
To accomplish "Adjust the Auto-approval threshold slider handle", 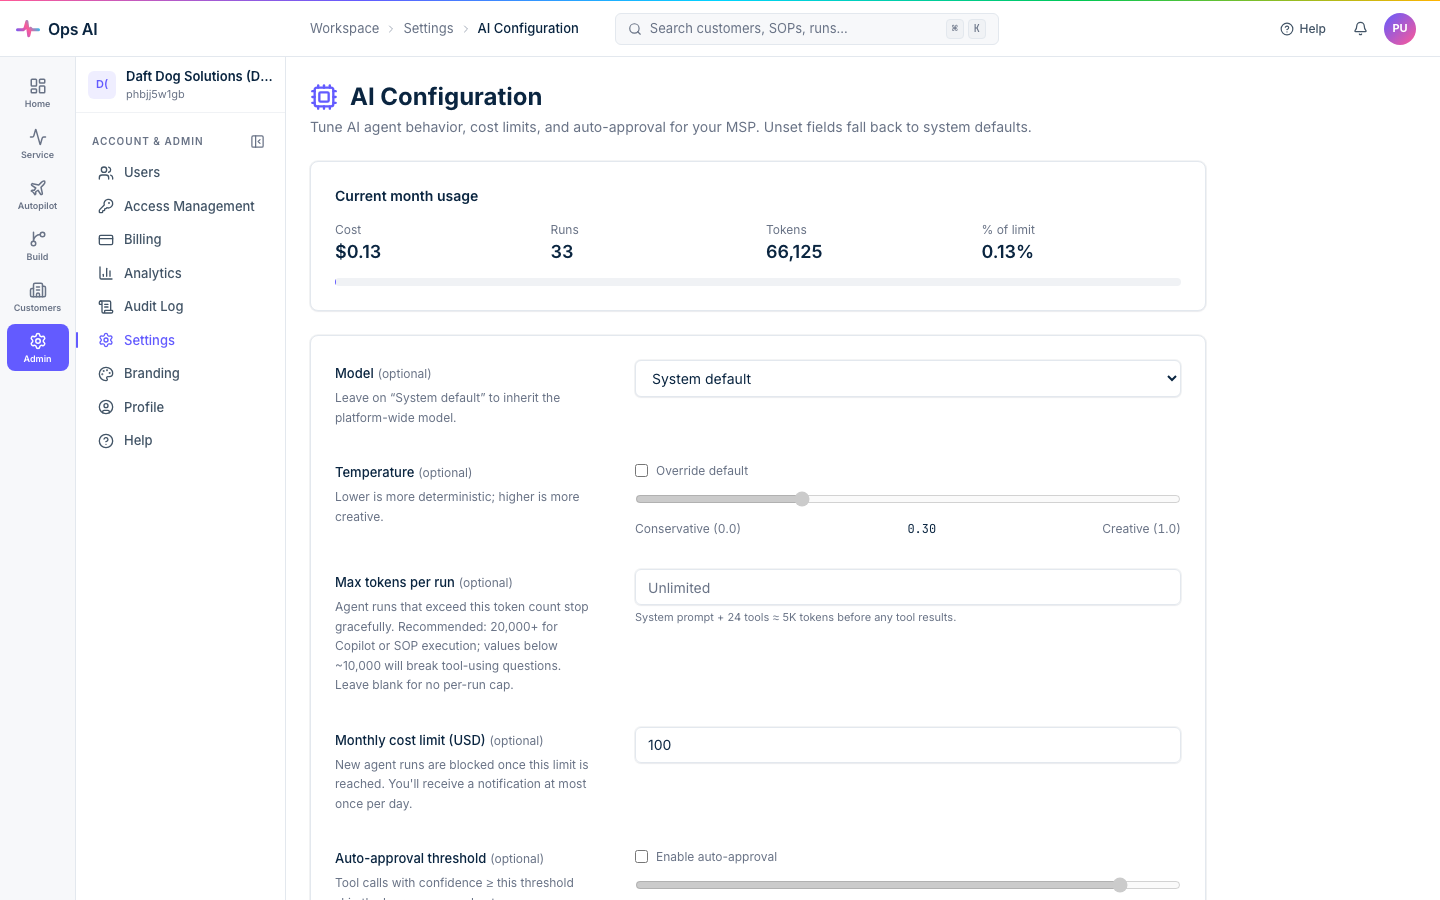I will click(x=1120, y=885).
